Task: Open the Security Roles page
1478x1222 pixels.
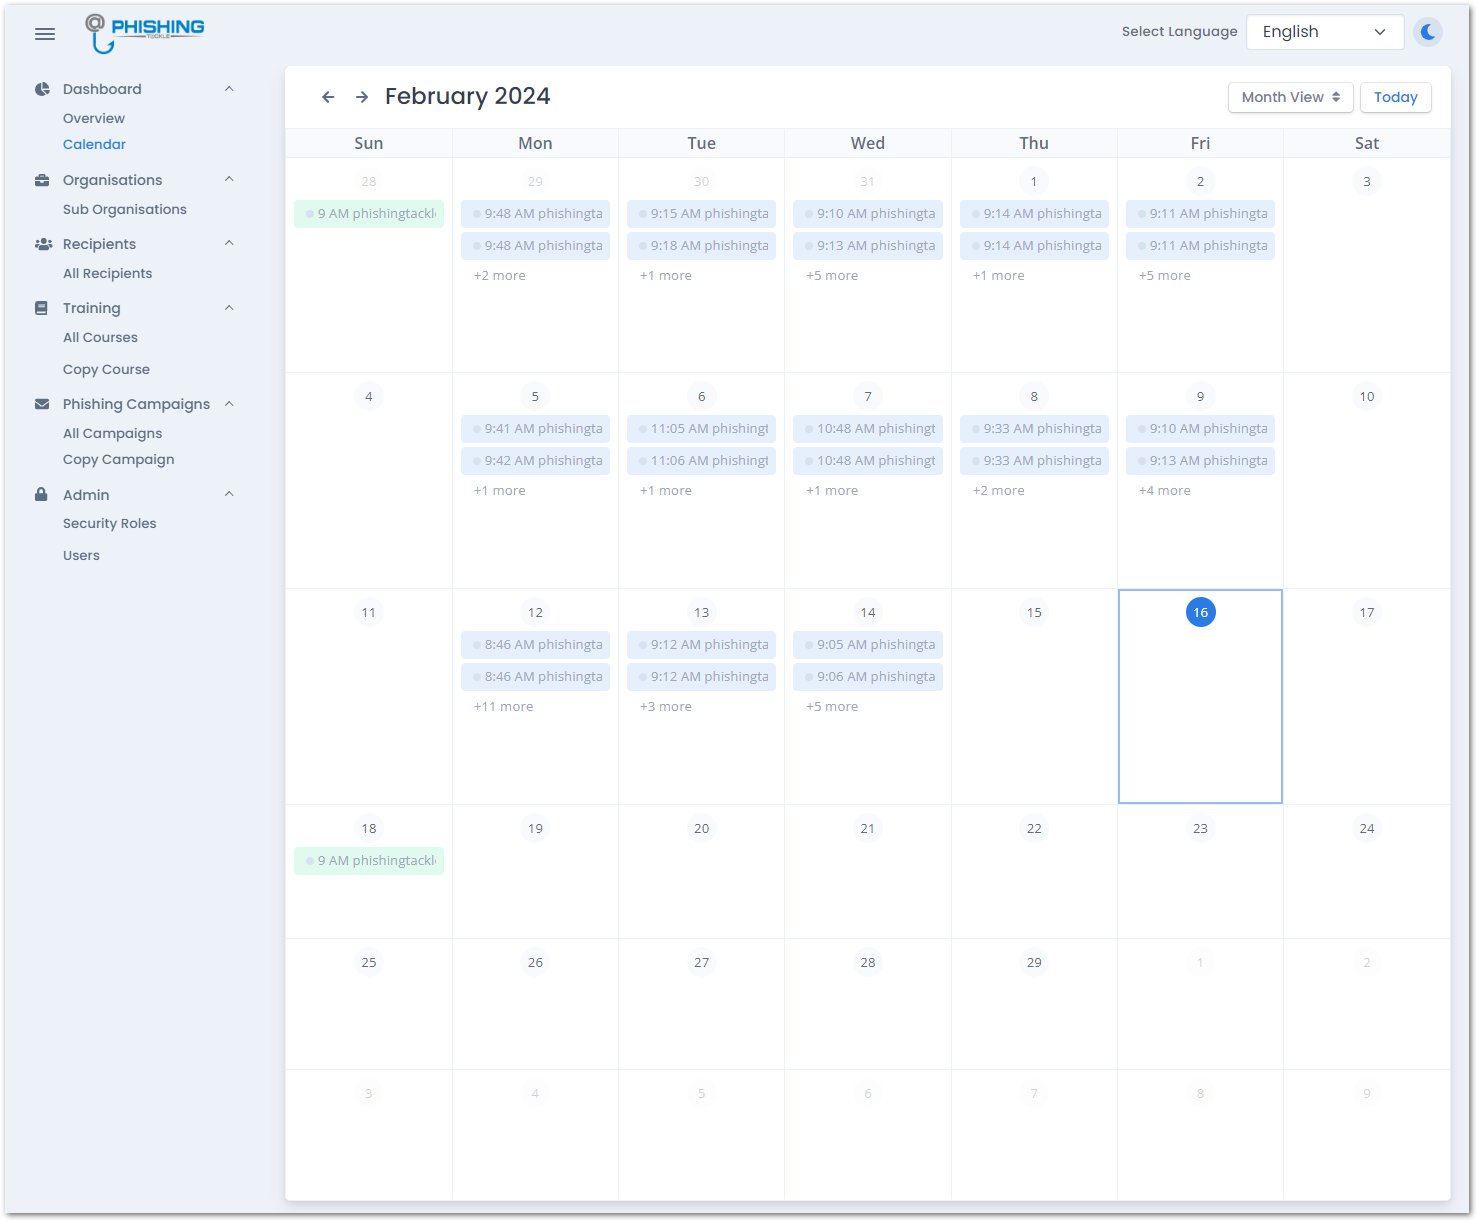Action: pos(110,523)
